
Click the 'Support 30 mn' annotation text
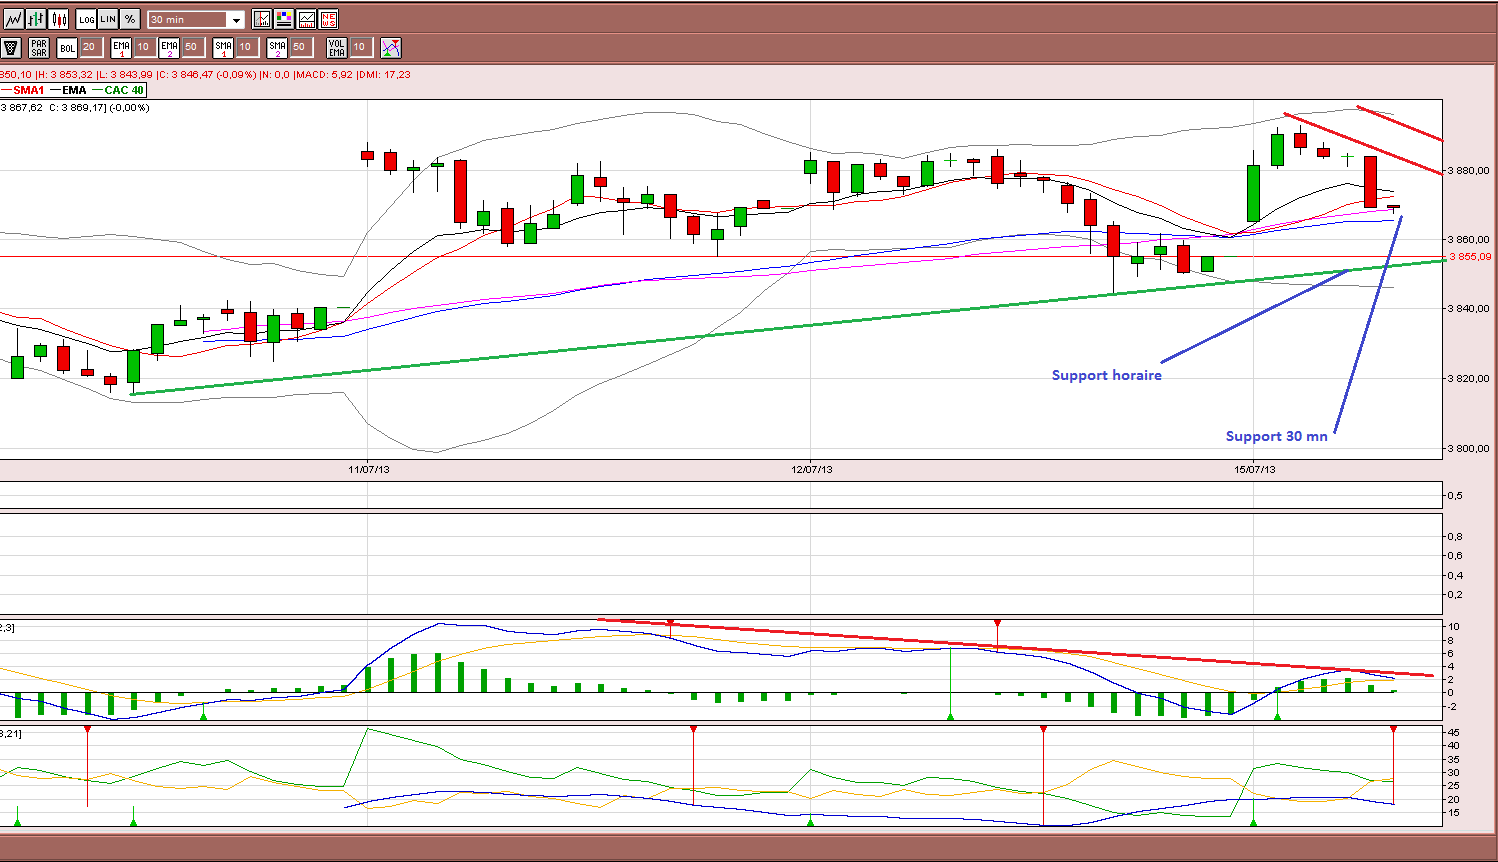(x=1277, y=436)
